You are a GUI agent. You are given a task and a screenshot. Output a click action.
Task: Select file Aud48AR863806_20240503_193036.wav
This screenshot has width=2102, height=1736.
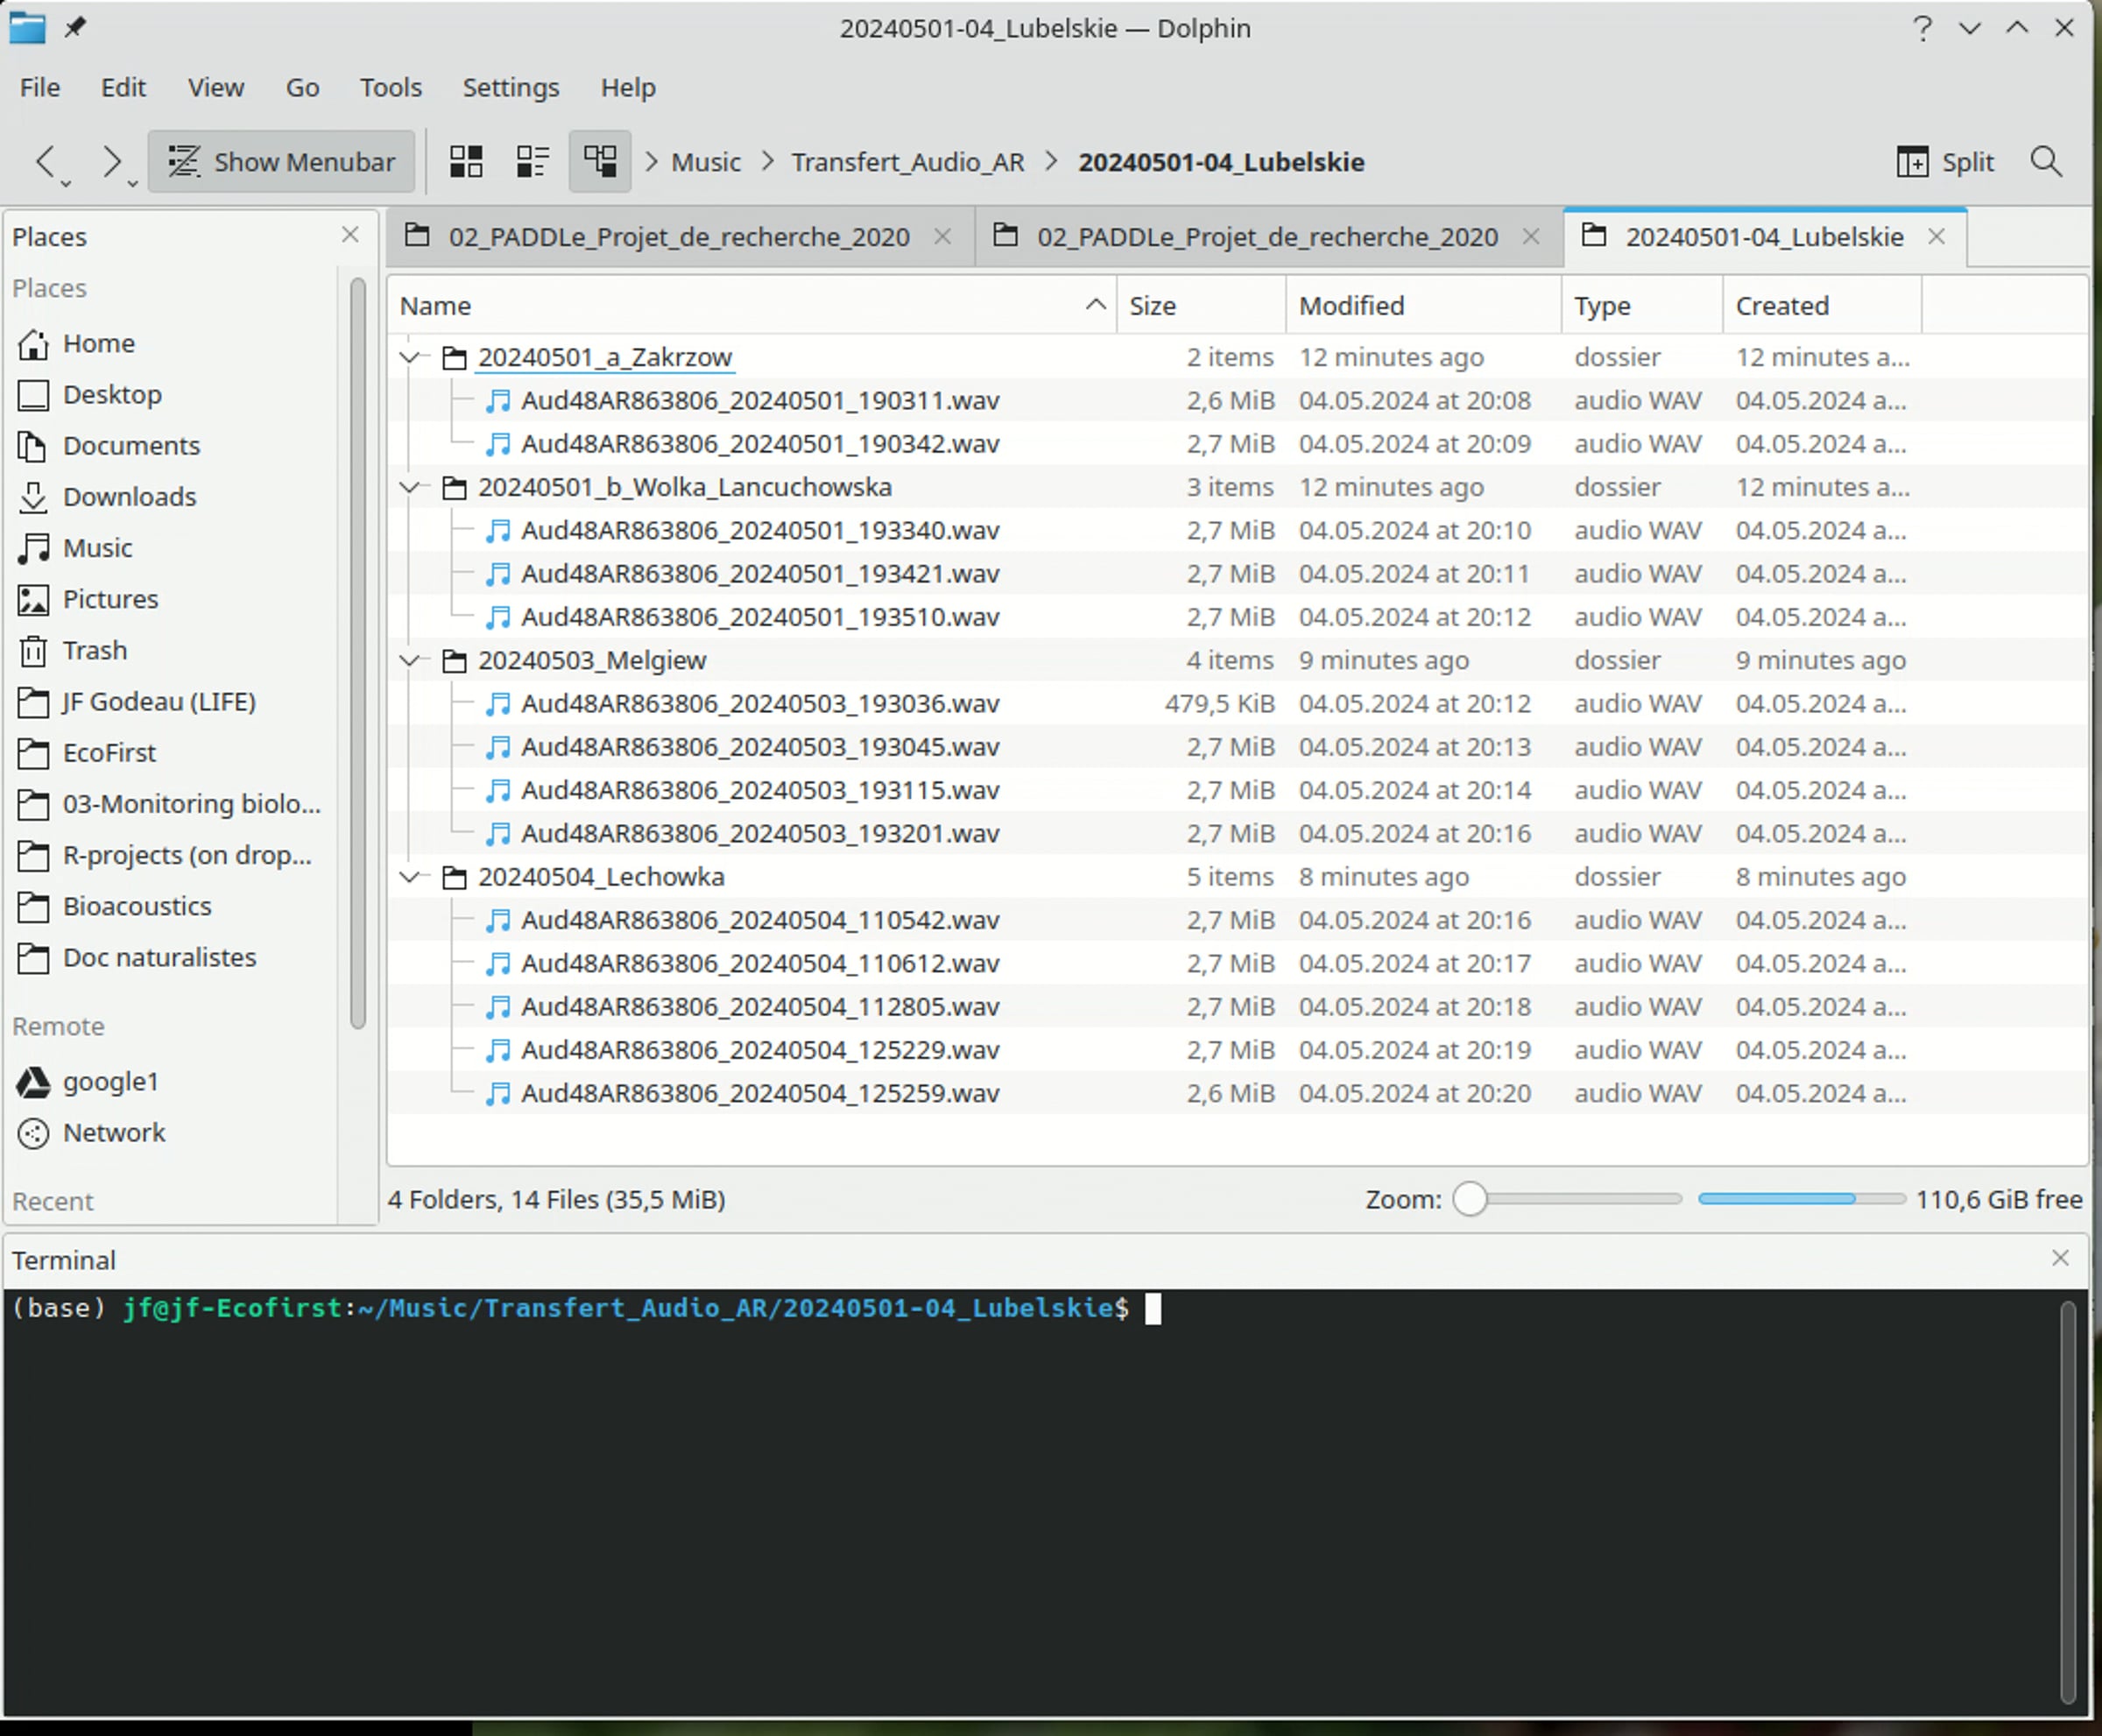click(x=759, y=704)
